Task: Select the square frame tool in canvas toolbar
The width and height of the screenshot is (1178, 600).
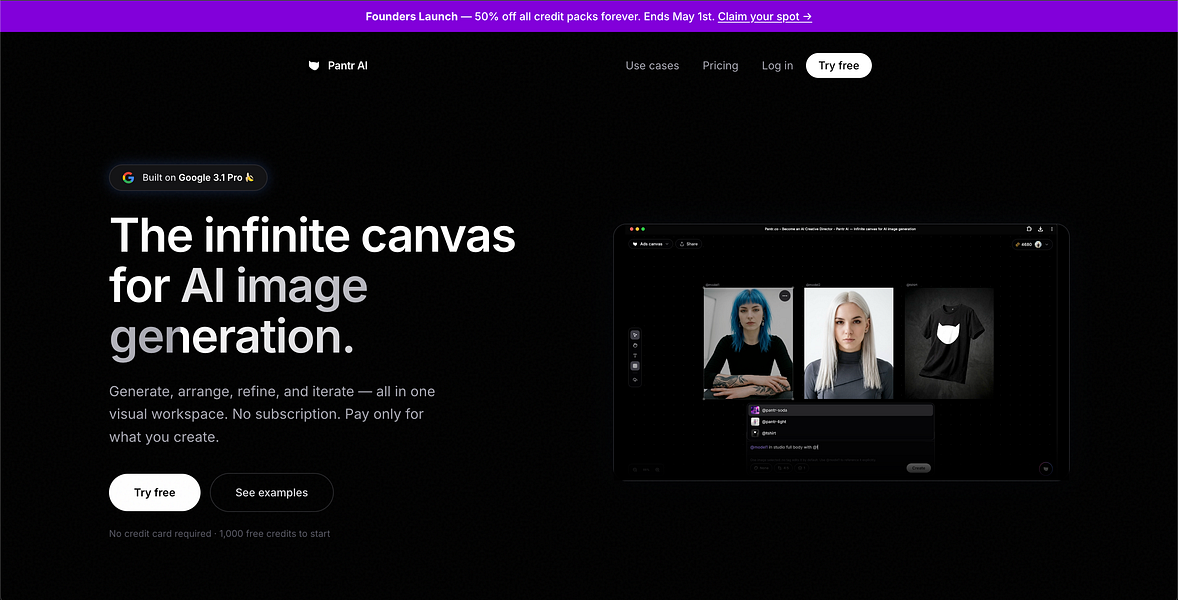Action: tap(635, 366)
